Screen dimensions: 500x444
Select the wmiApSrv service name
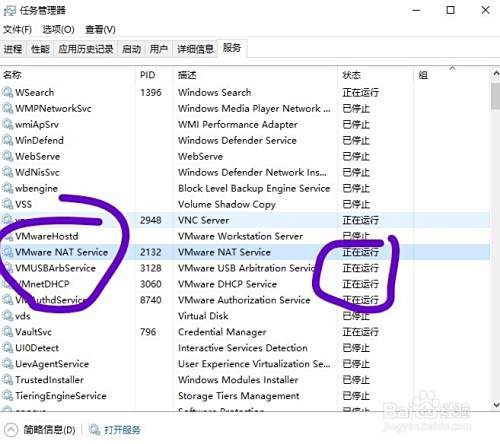pos(37,124)
